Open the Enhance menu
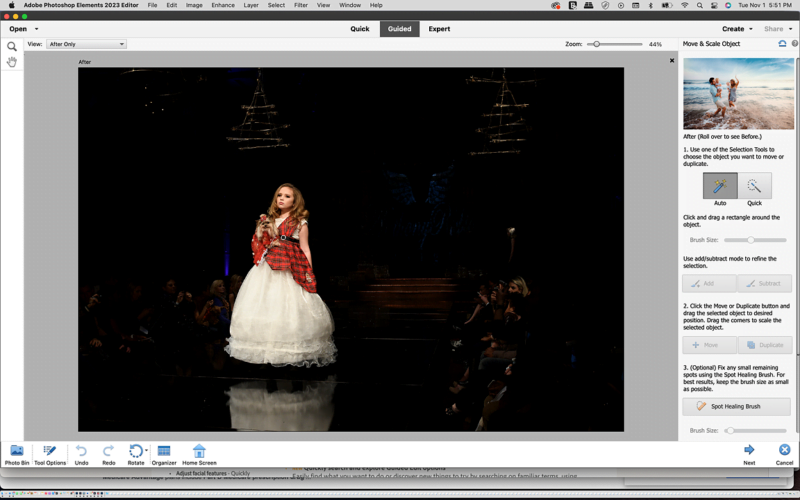 pos(222,5)
